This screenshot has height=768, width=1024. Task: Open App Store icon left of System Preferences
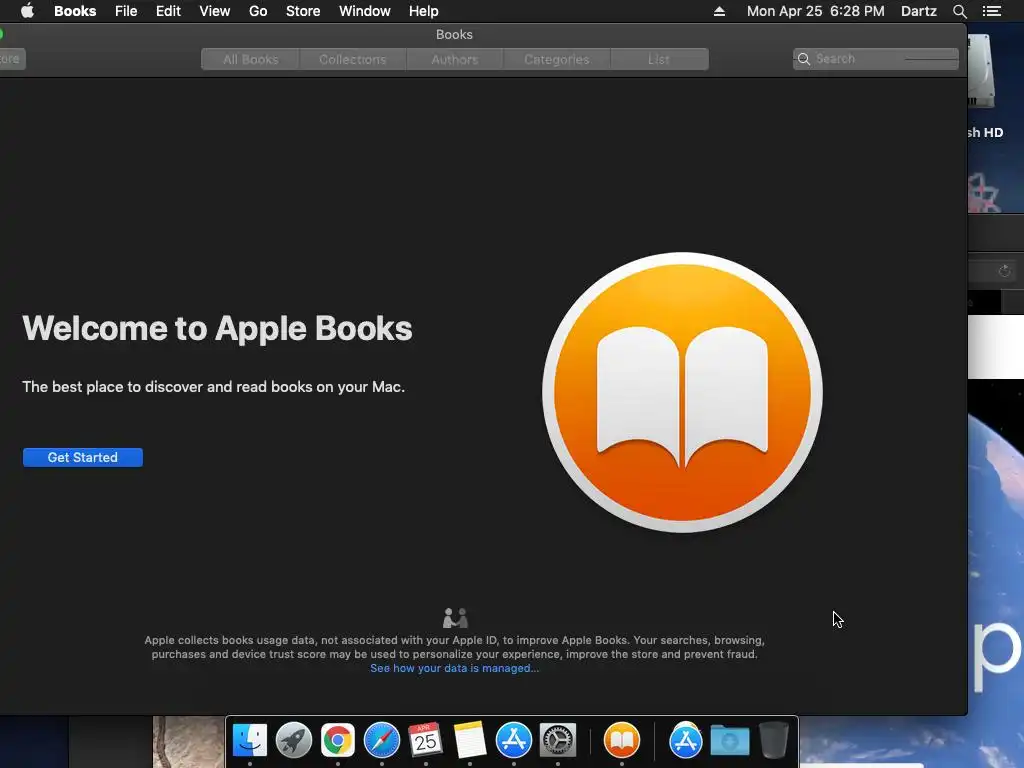click(x=514, y=741)
